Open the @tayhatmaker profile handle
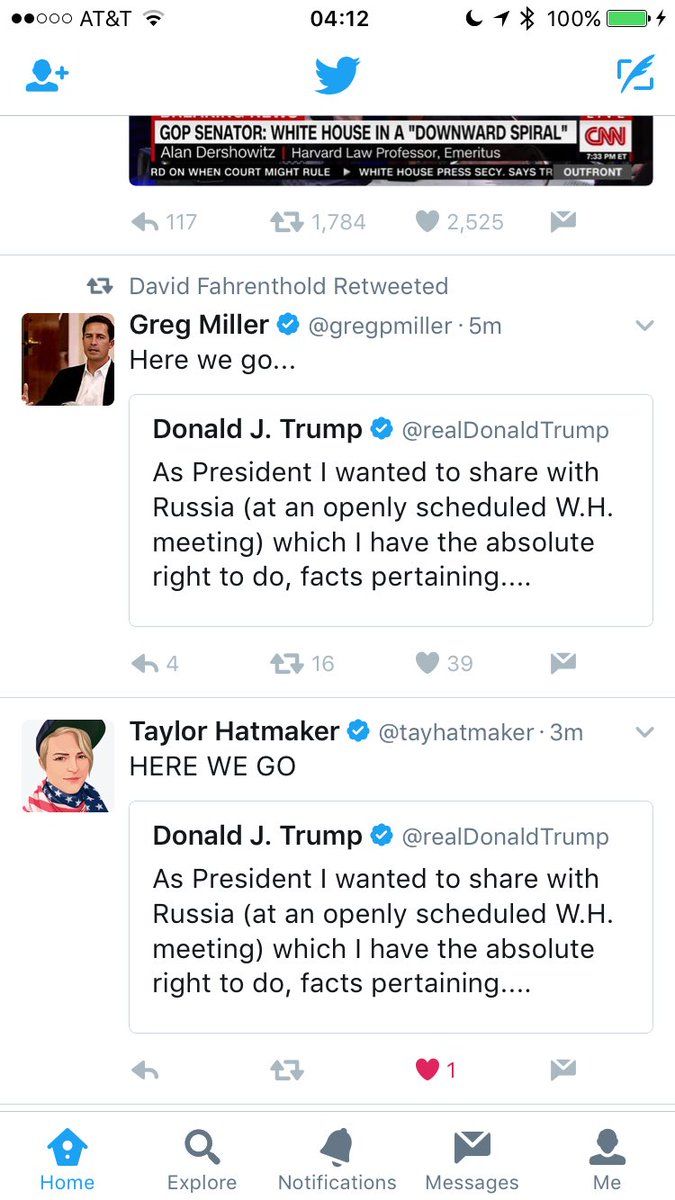This screenshot has width=675, height=1200. 455,732
